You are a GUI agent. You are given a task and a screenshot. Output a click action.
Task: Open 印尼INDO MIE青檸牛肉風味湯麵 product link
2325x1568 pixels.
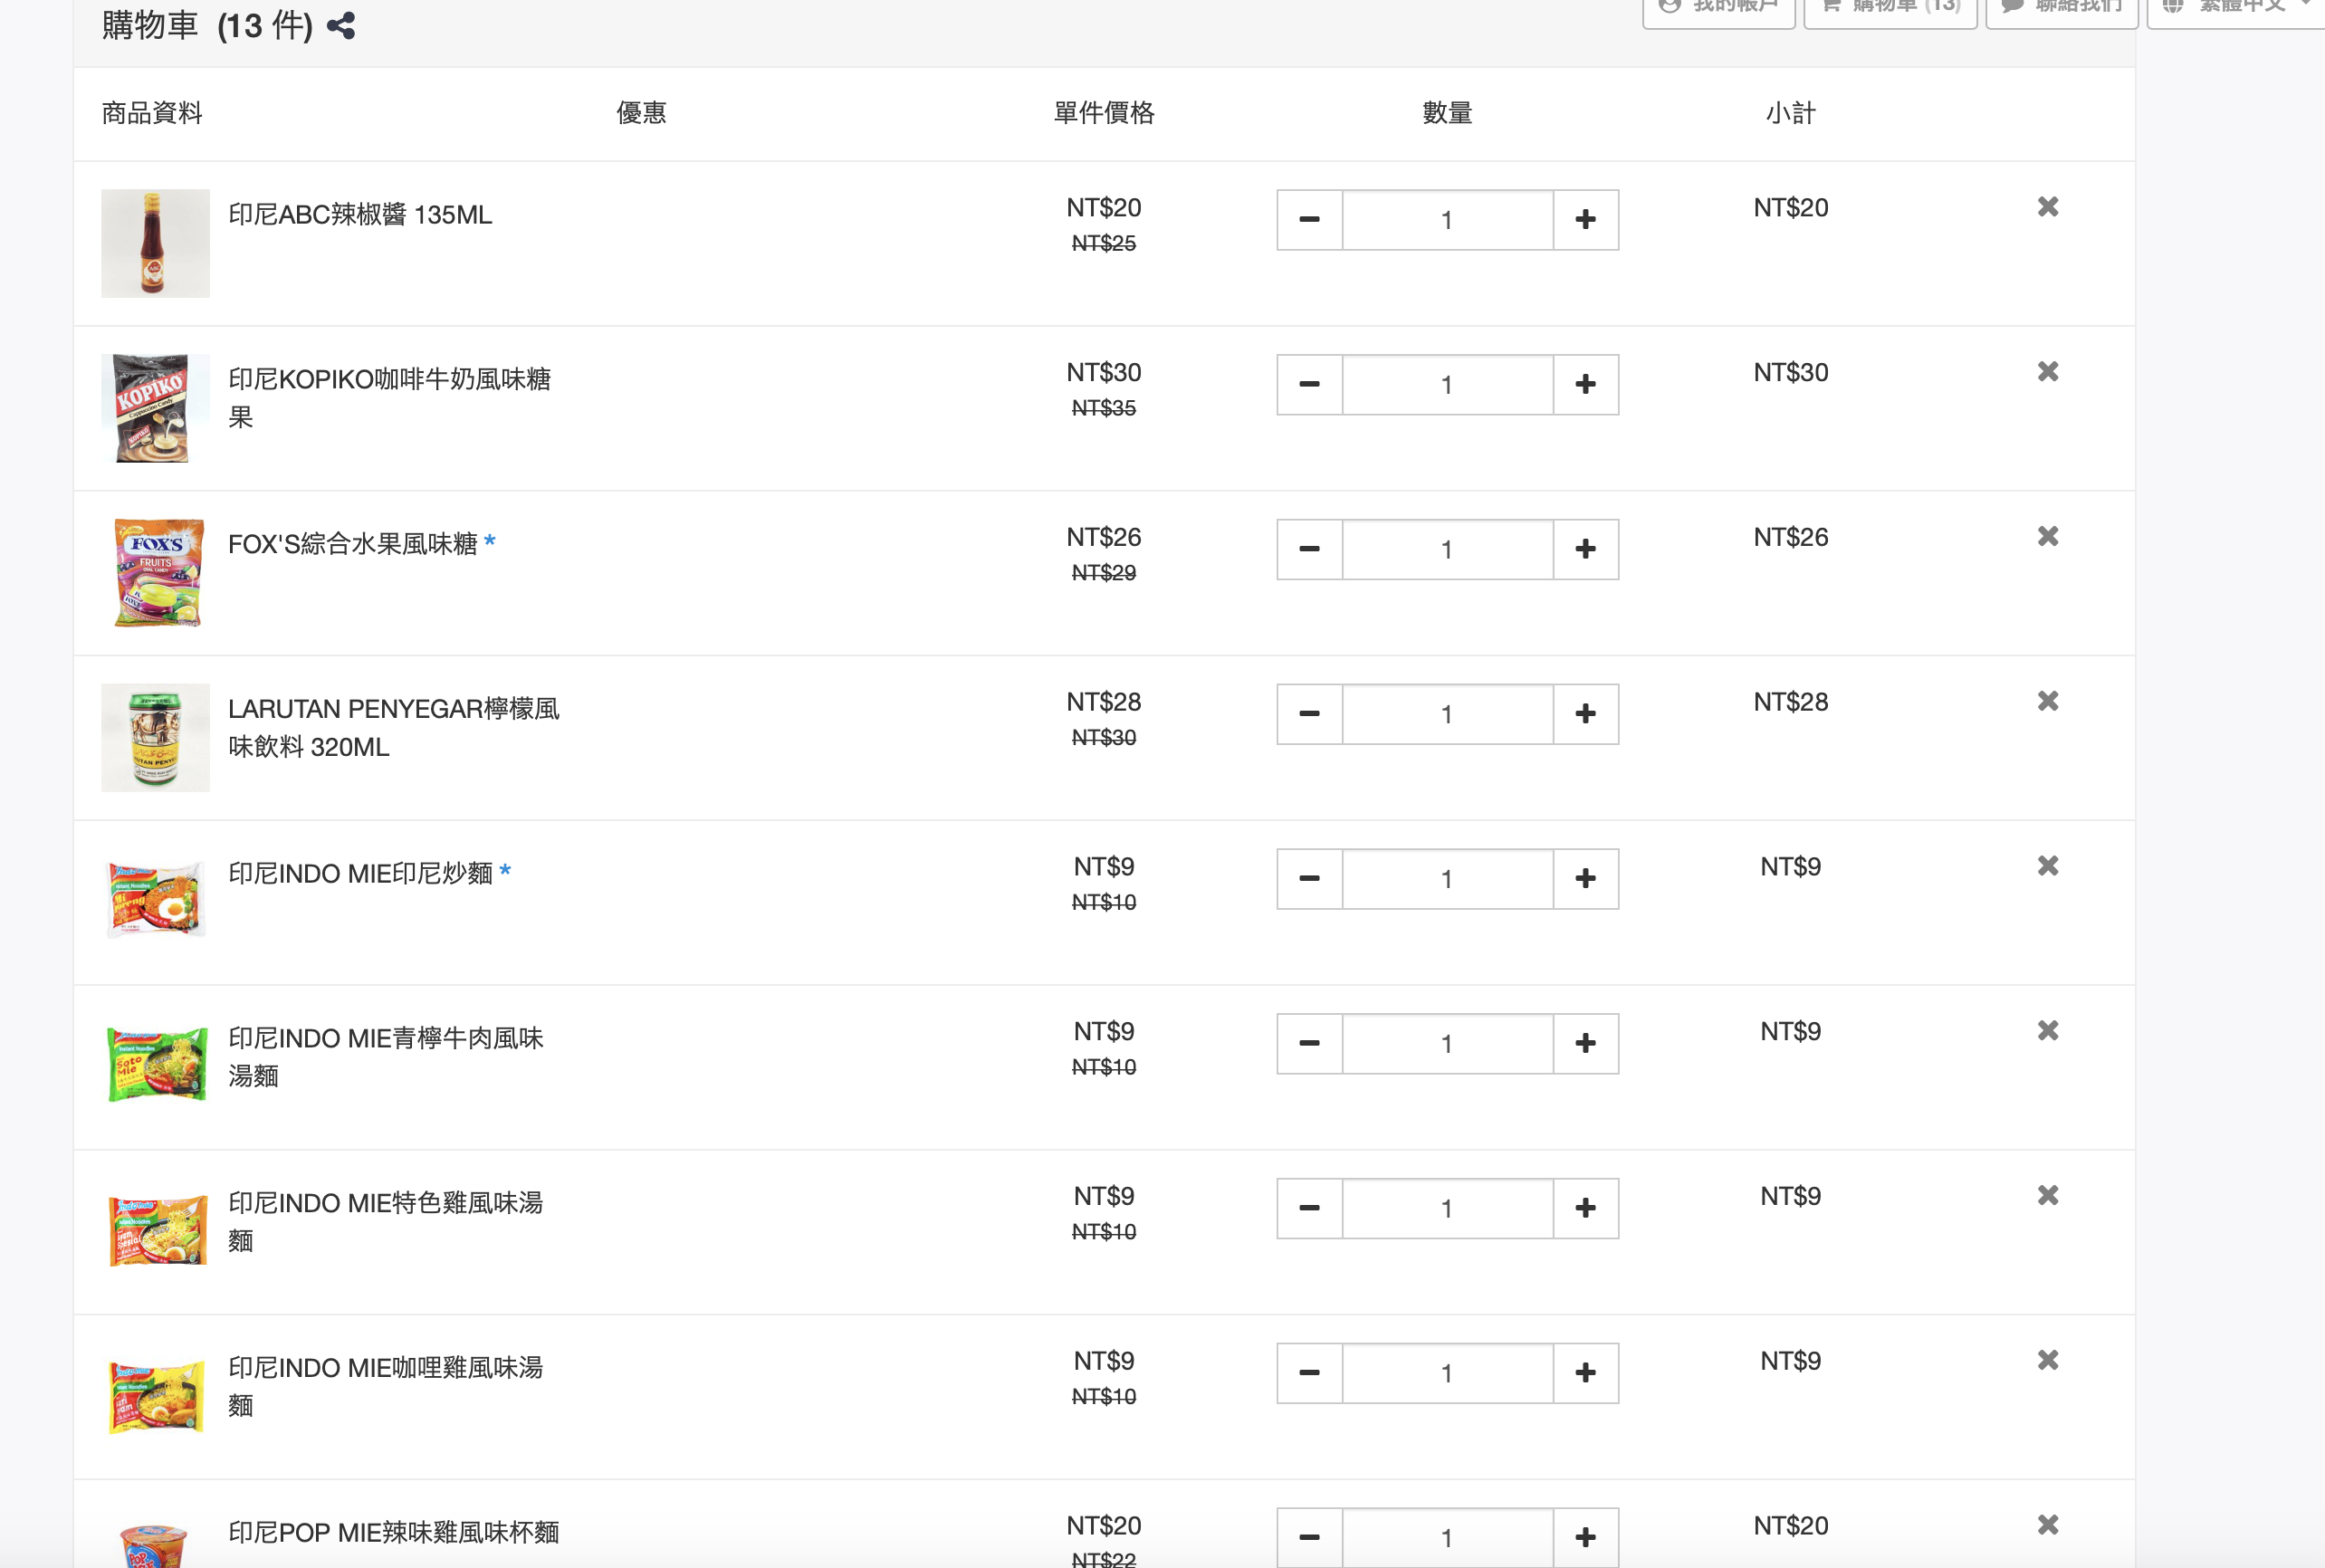[x=386, y=1057]
